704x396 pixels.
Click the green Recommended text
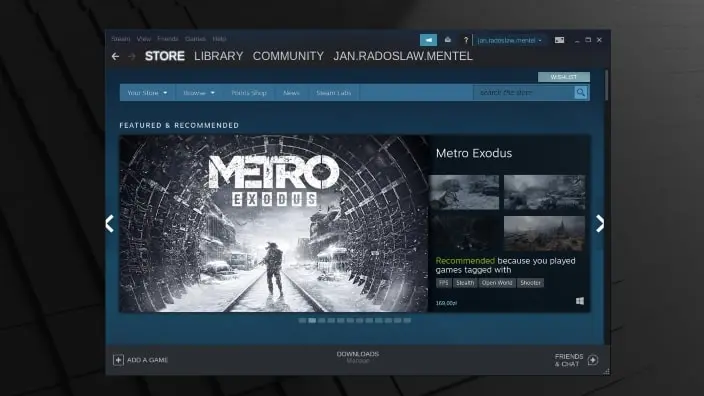pos(465,261)
